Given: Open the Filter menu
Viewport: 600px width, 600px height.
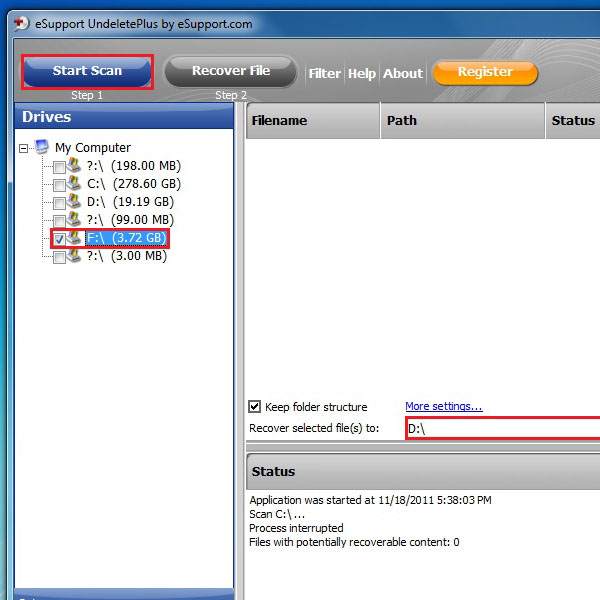Looking at the screenshot, I should [x=324, y=73].
